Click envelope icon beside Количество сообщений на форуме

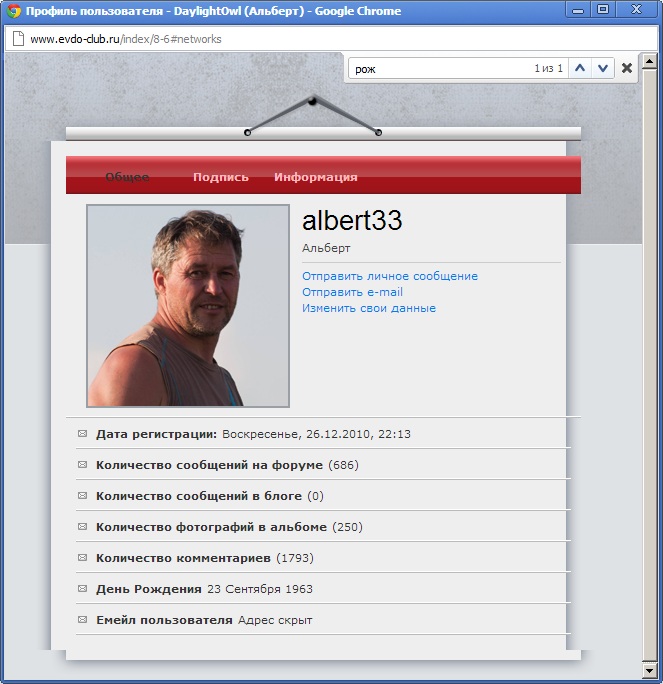click(82, 465)
